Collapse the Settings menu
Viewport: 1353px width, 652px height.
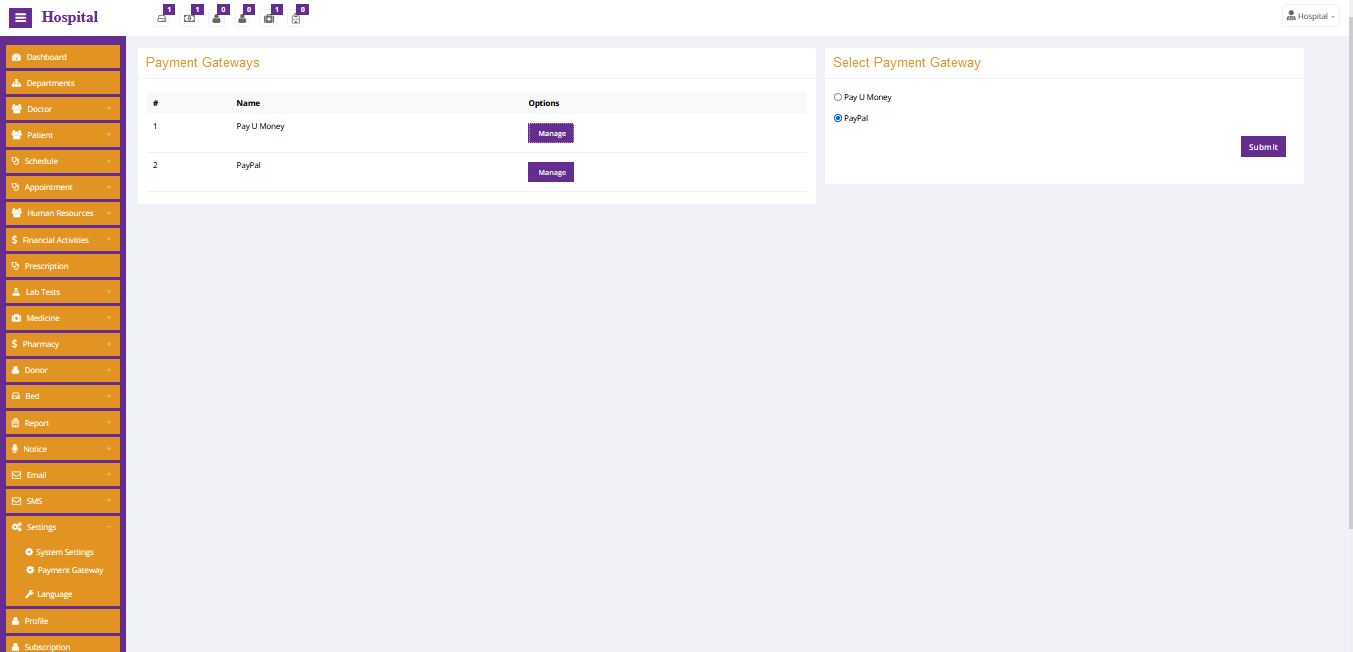point(63,527)
